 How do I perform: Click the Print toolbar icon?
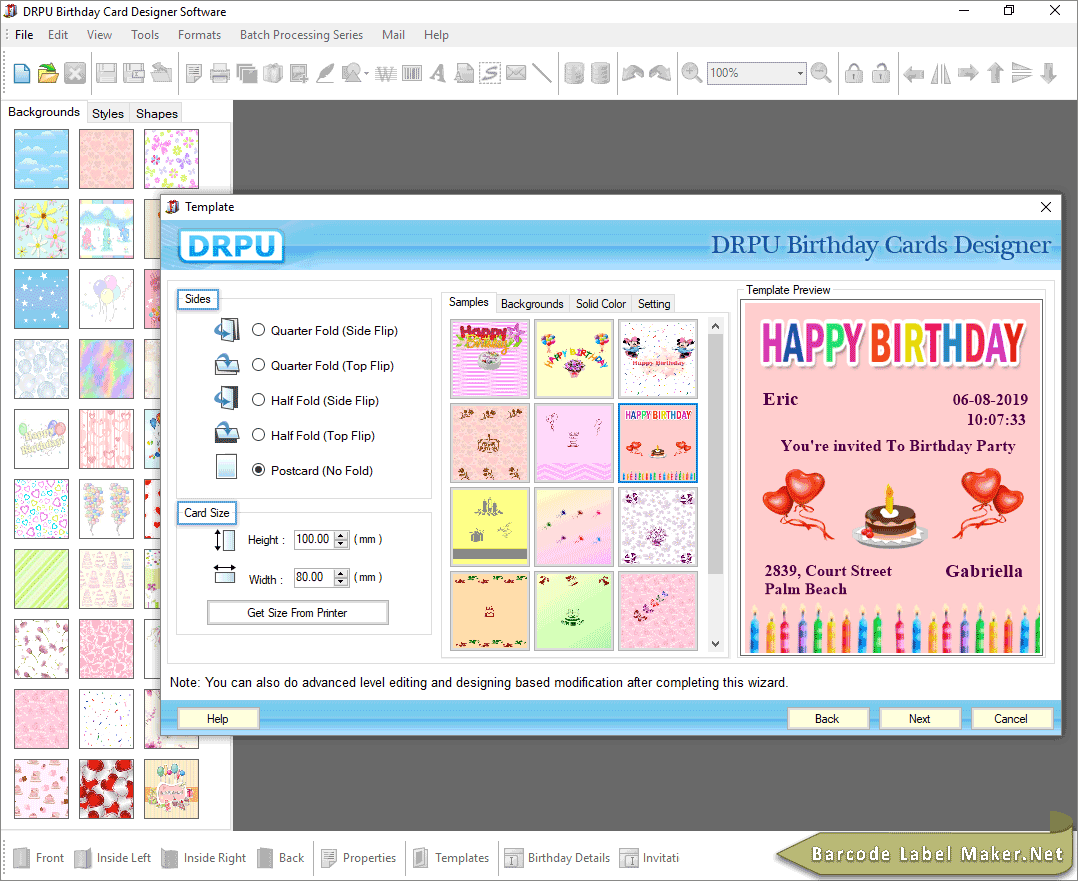(220, 73)
